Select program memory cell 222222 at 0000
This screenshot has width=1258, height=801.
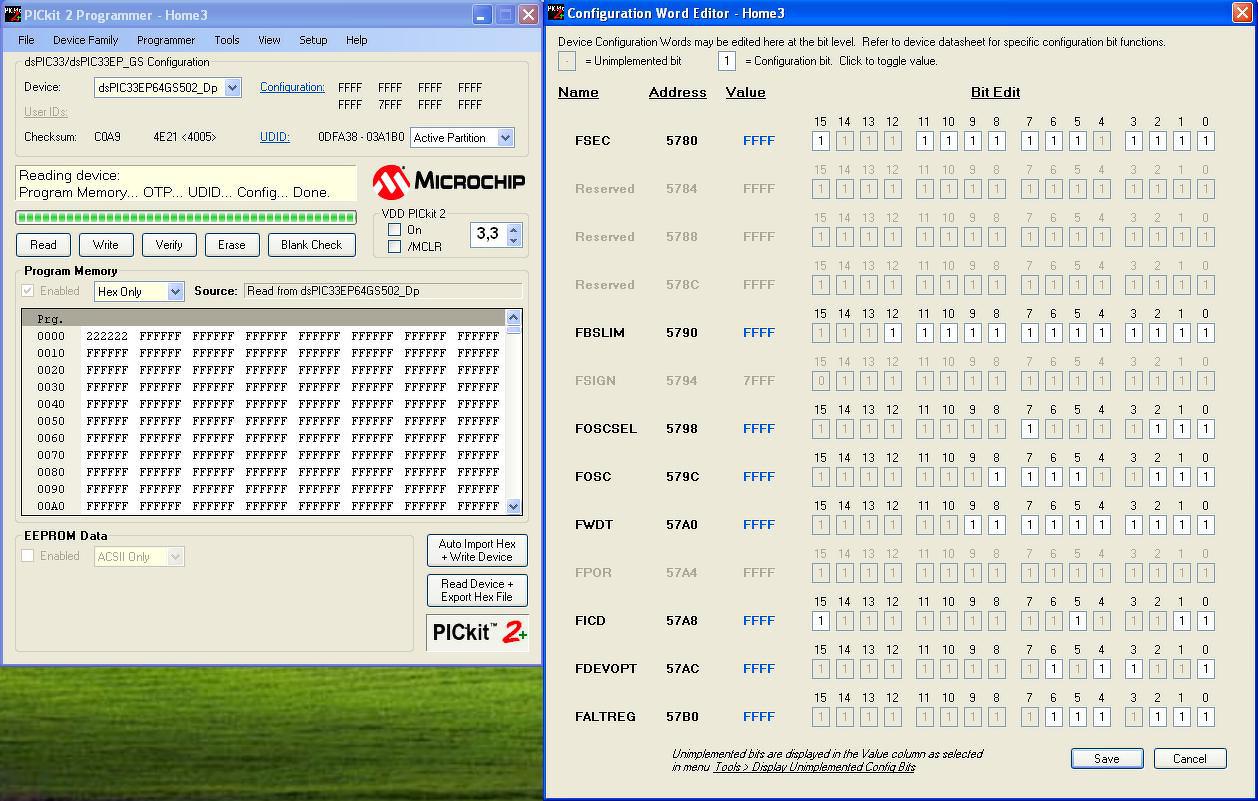click(107, 337)
